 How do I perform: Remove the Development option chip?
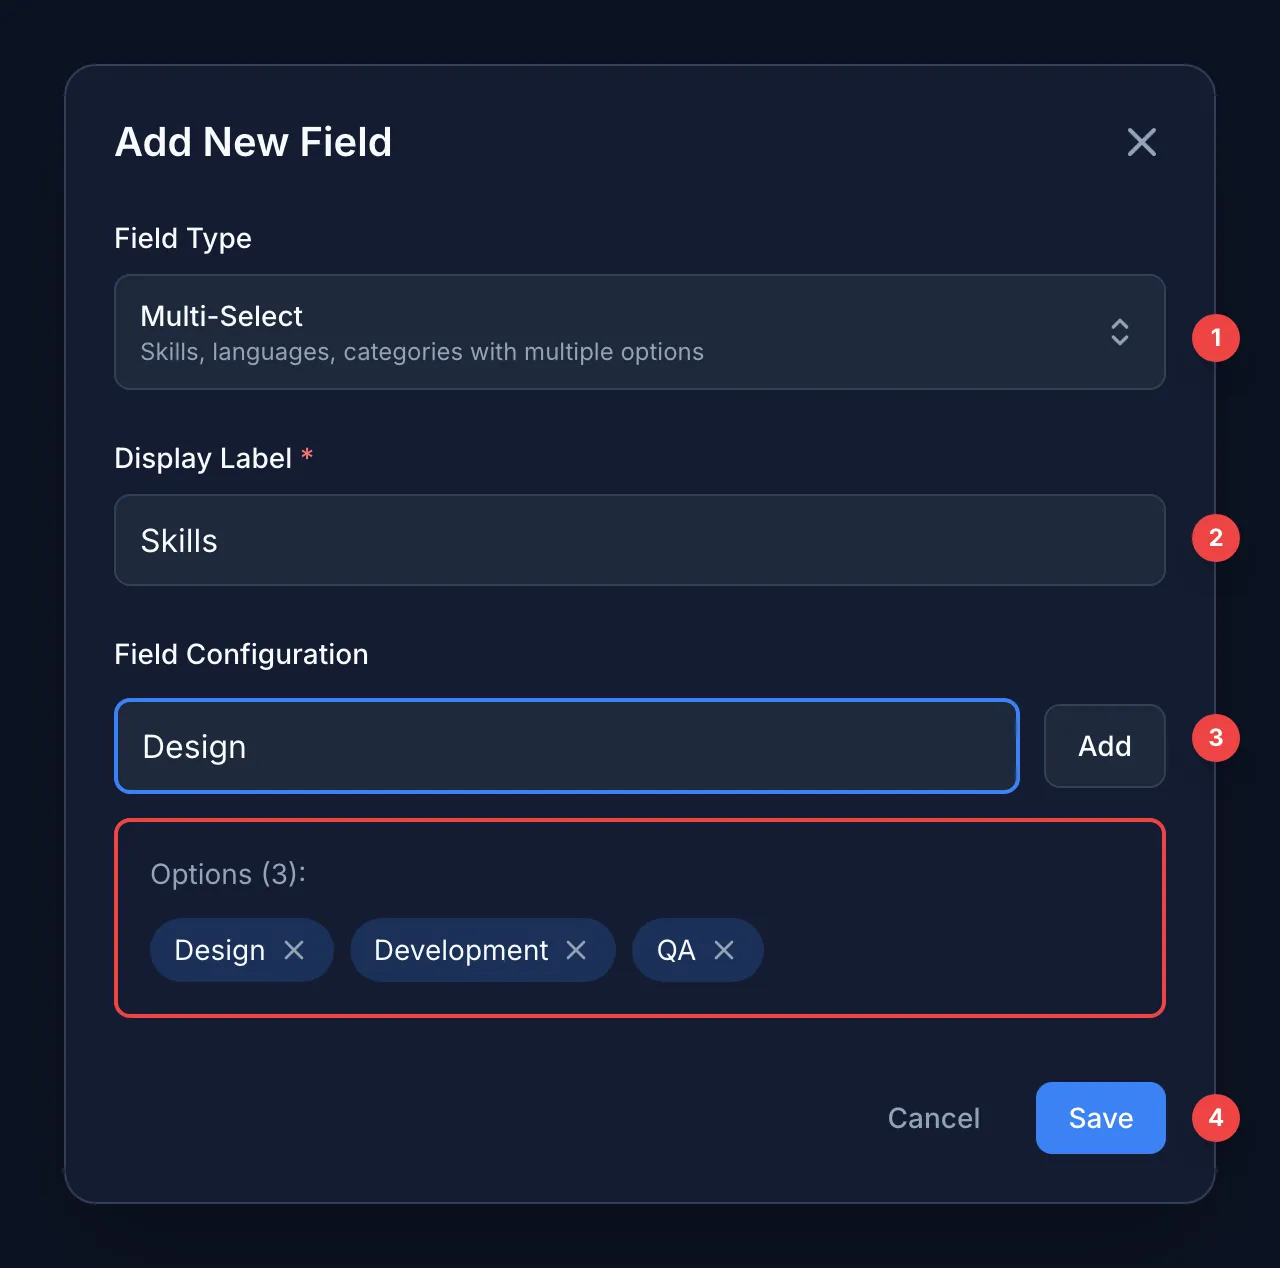(576, 950)
